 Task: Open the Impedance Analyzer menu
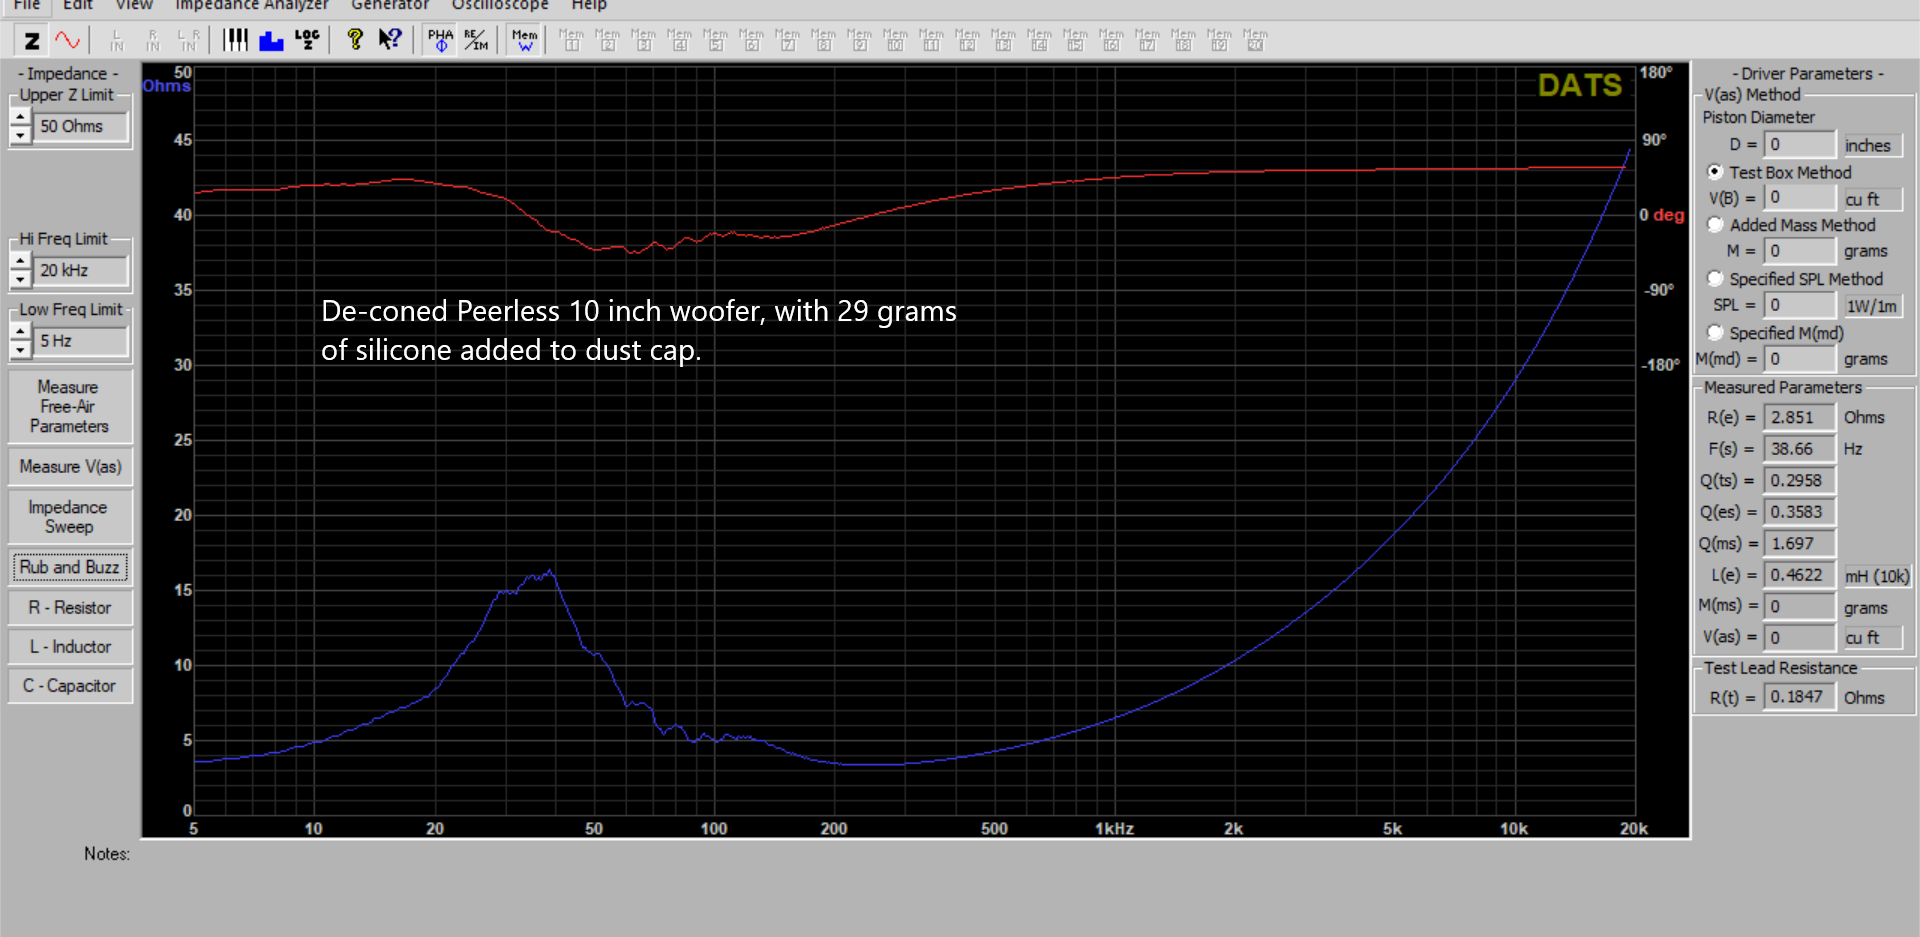tap(252, 5)
